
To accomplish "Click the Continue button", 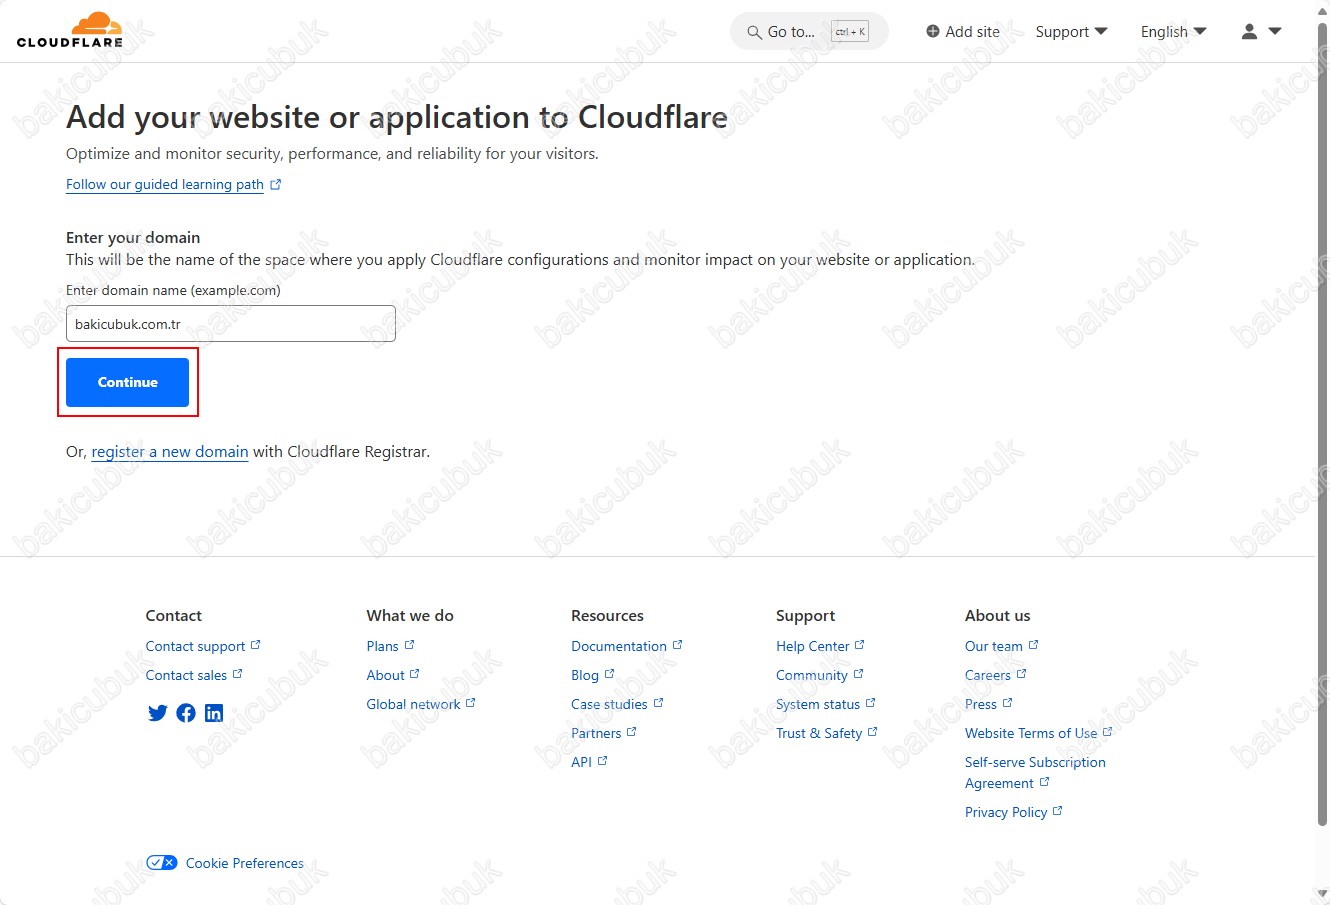I will click(127, 382).
